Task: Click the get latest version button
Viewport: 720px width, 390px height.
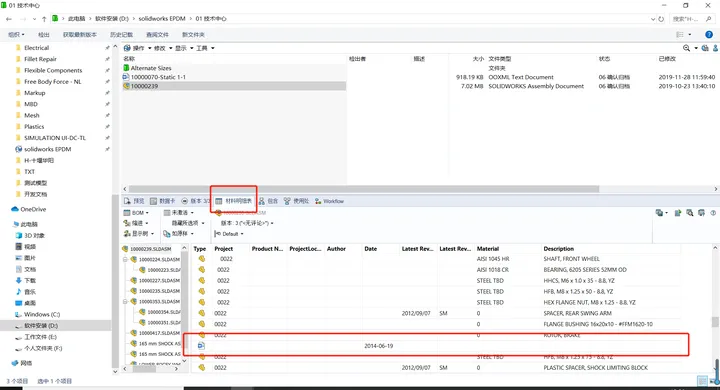Action: pyautogui.click(x=80, y=35)
